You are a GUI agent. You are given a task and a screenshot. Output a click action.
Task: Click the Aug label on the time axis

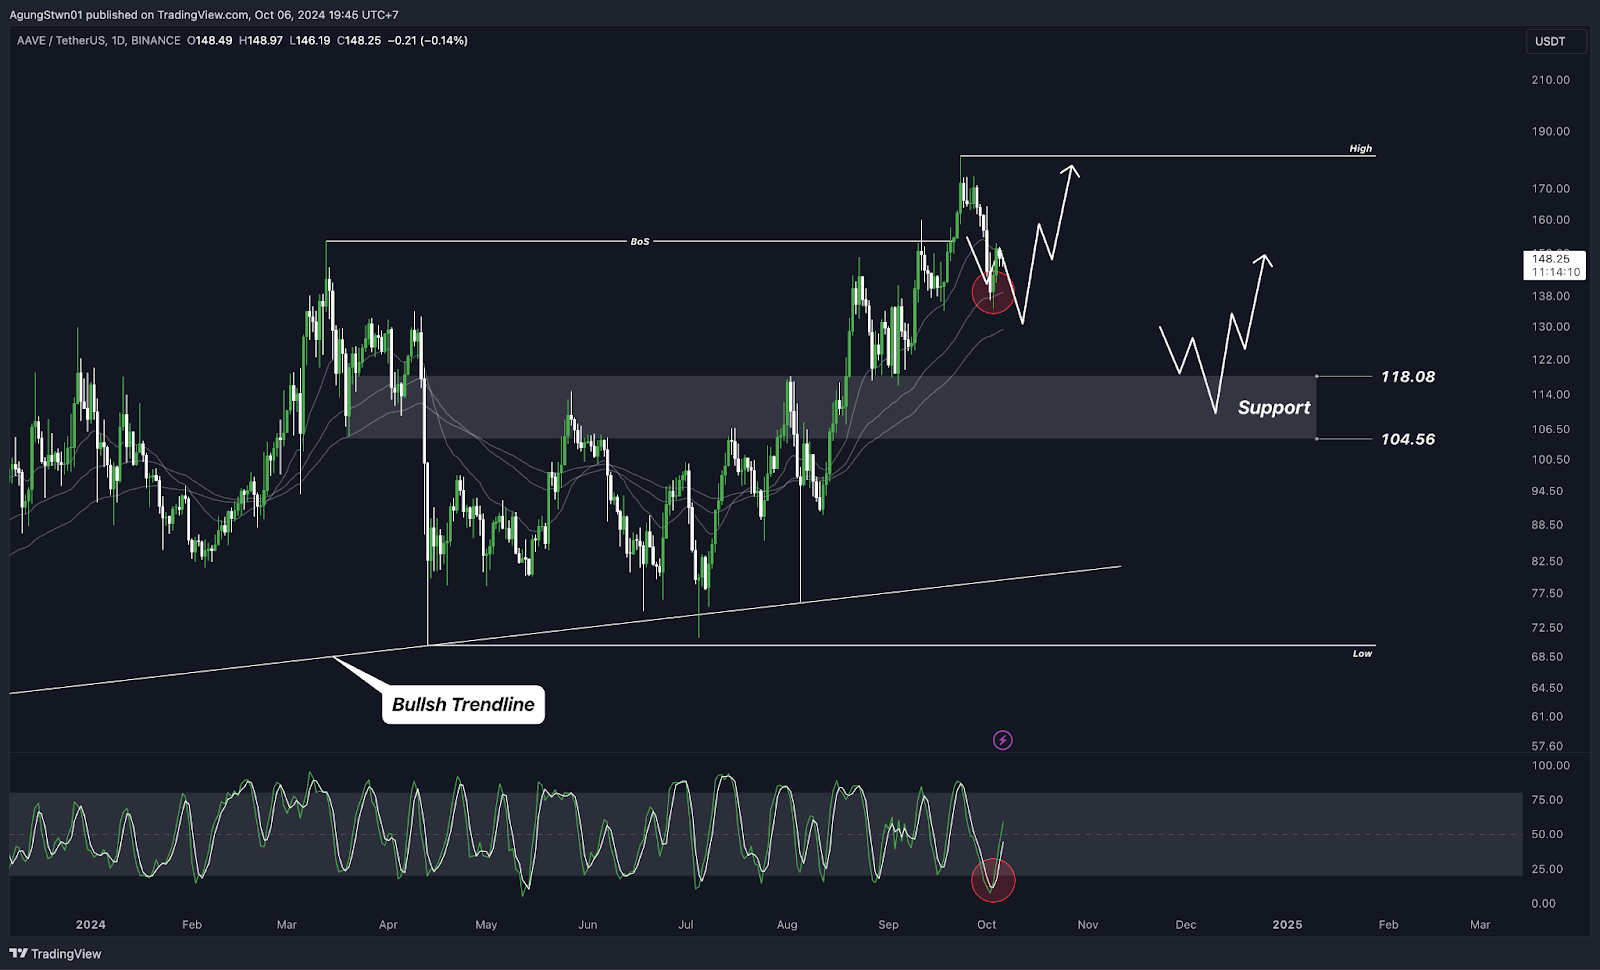click(787, 925)
